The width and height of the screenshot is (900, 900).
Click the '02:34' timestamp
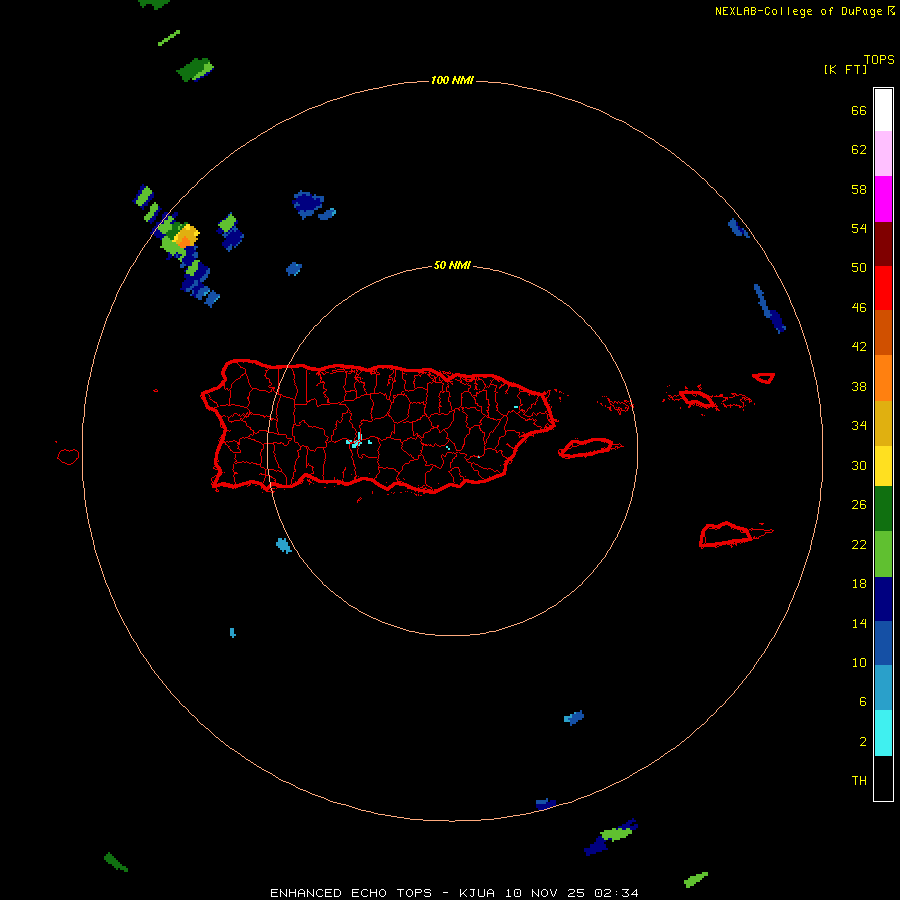(x=616, y=893)
